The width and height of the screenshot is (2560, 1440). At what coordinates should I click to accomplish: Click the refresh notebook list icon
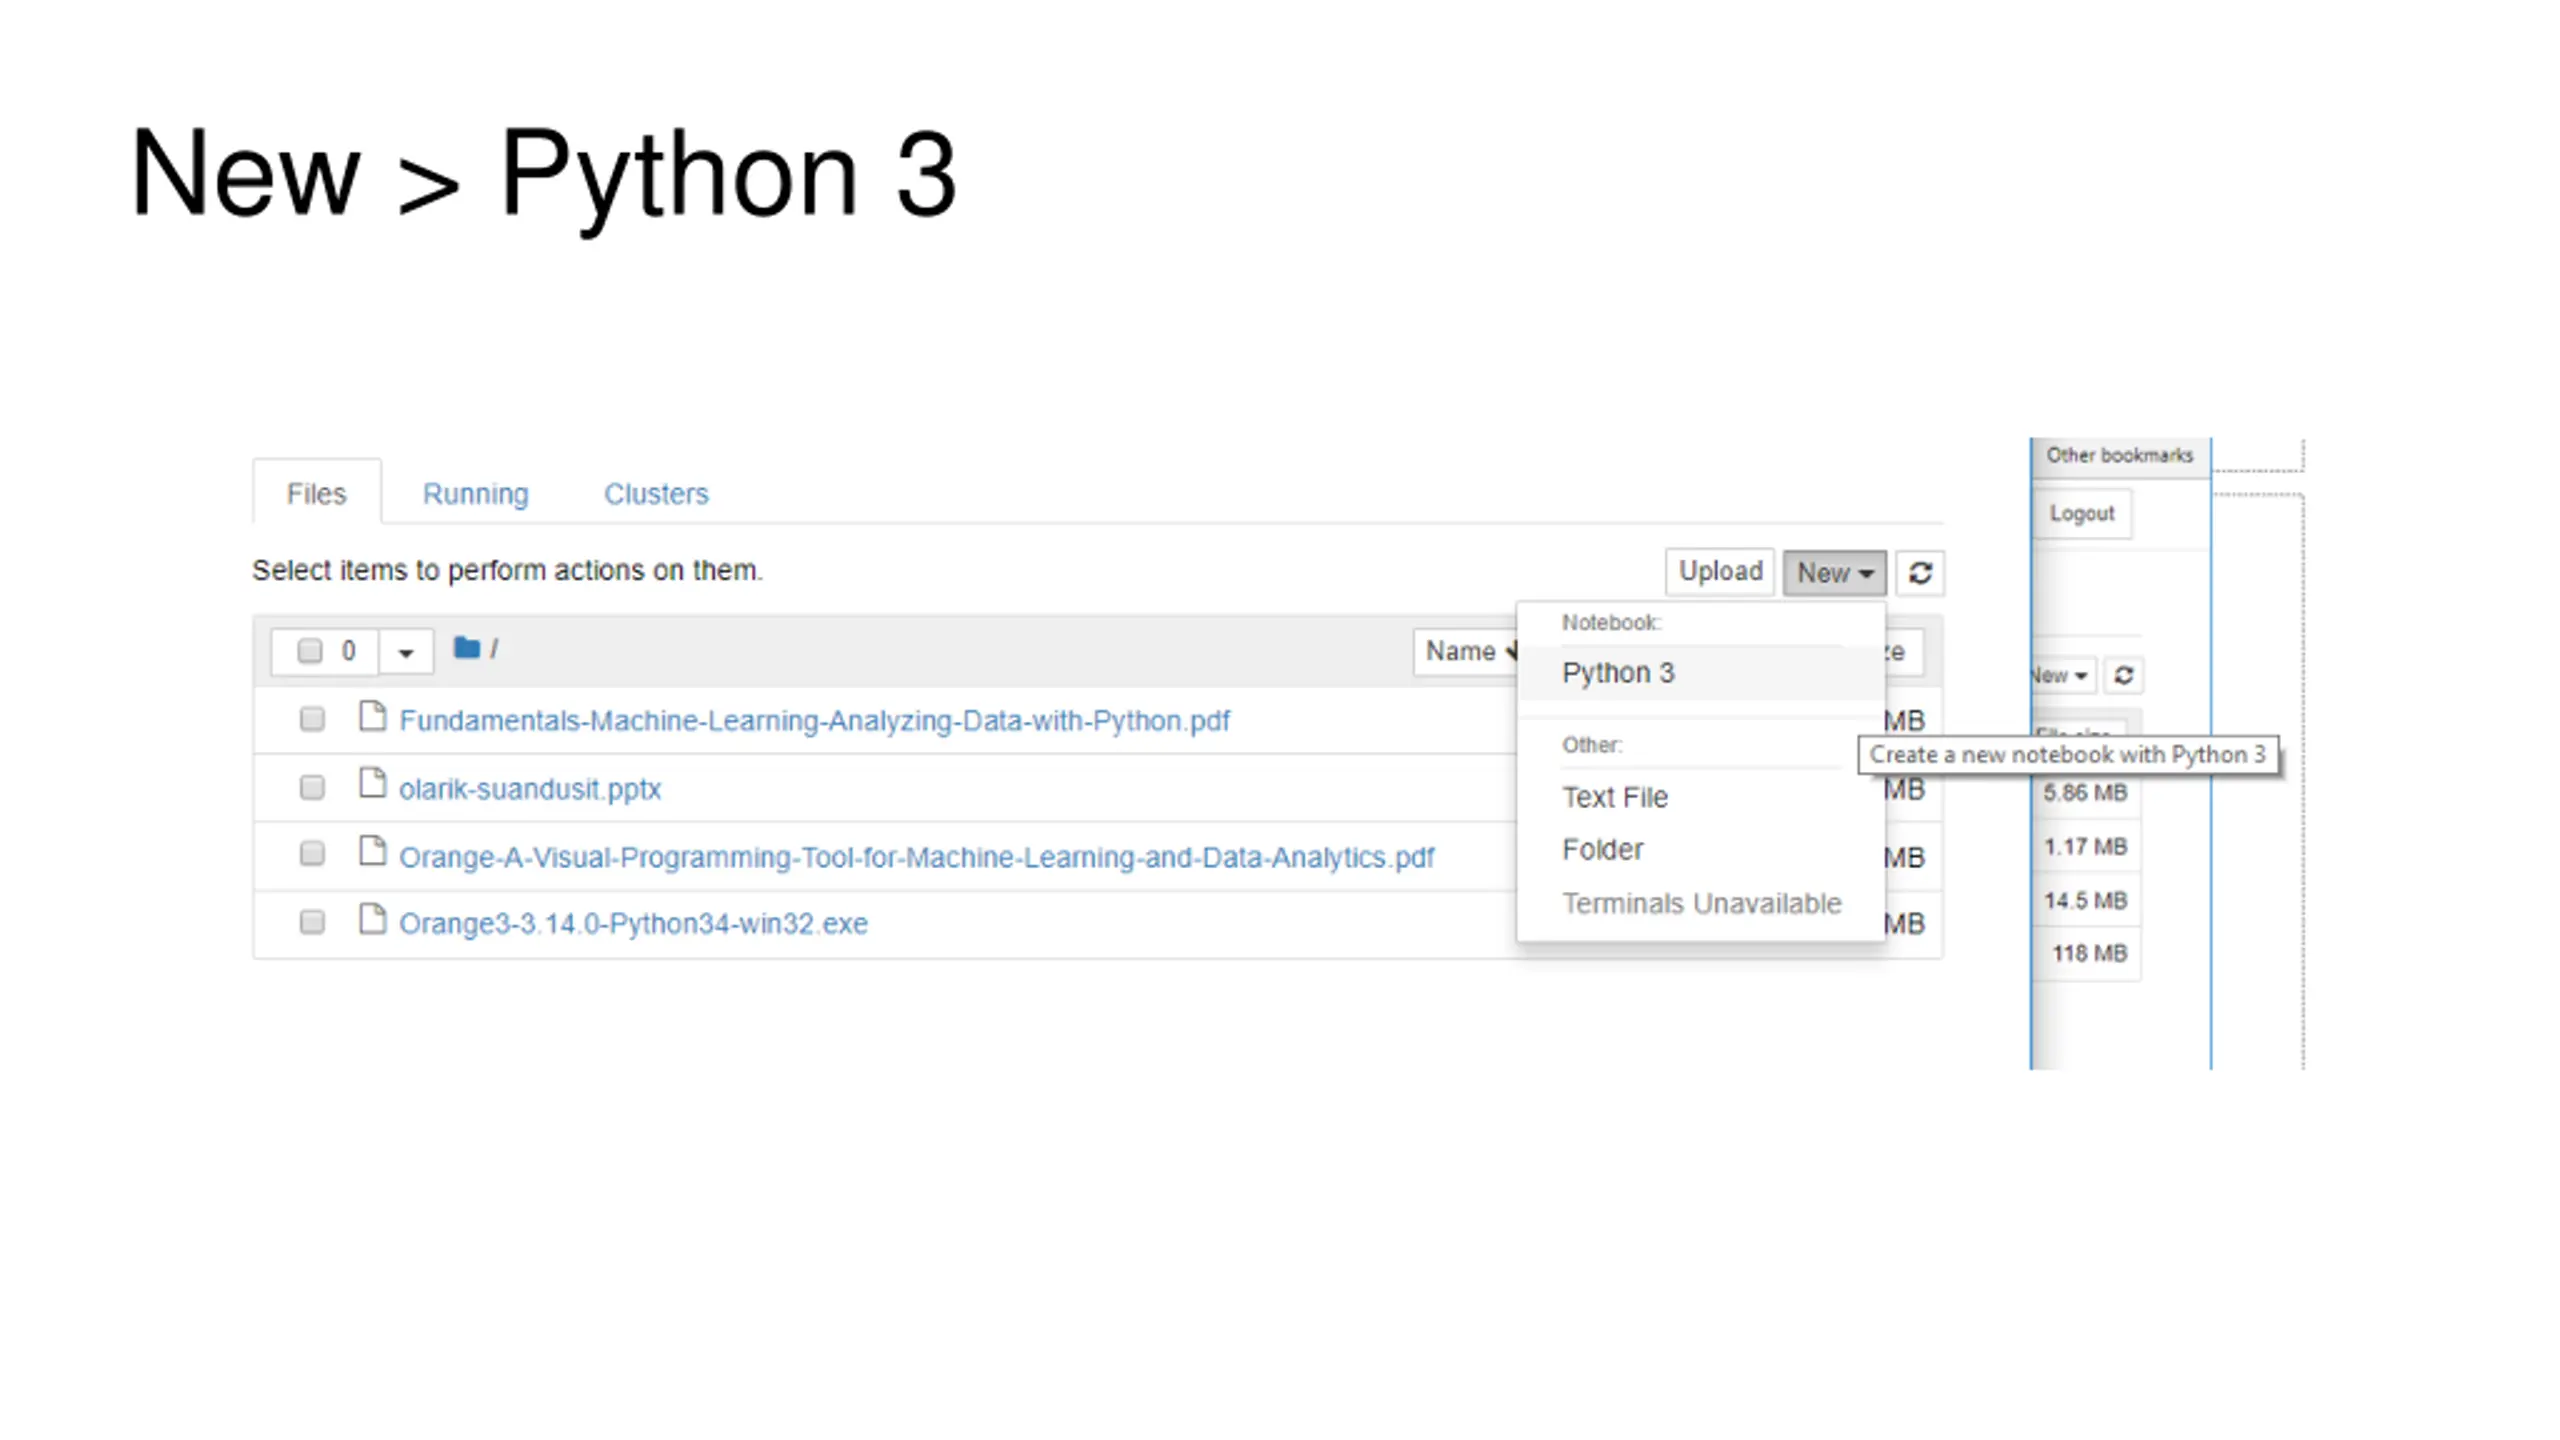point(1919,573)
